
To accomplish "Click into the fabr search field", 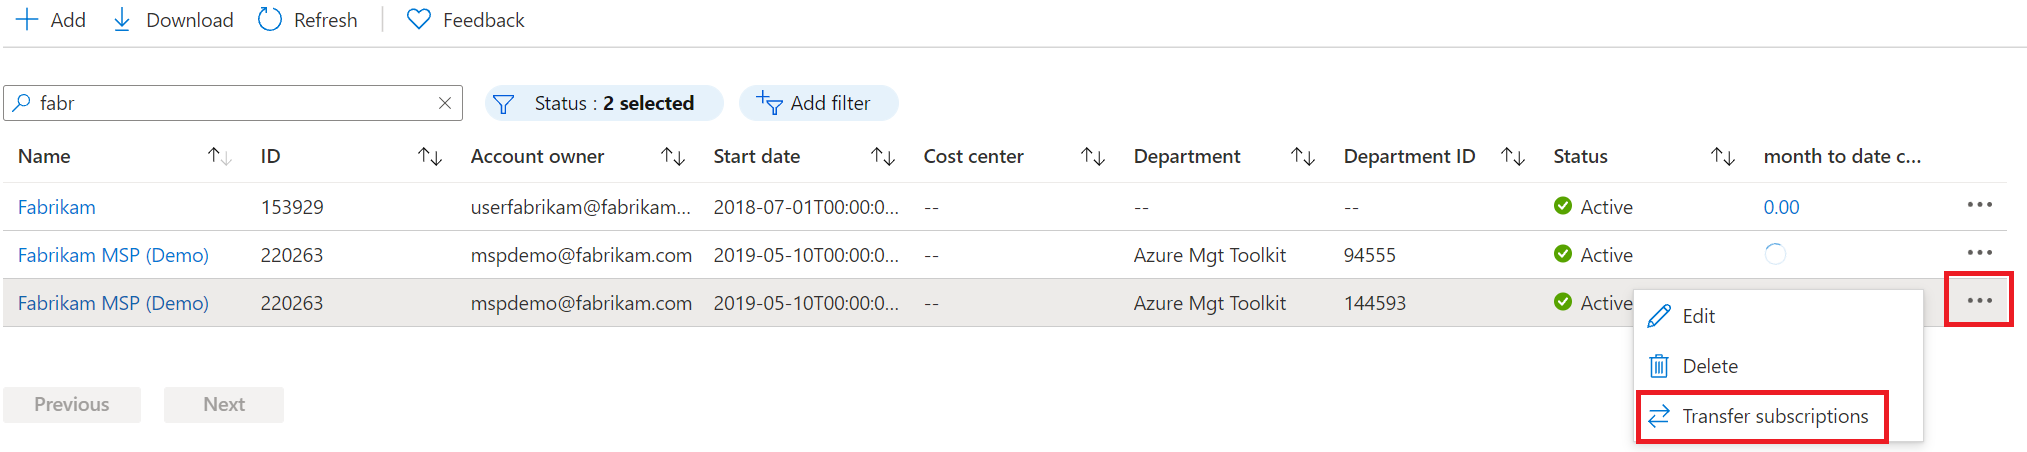I will [x=230, y=103].
